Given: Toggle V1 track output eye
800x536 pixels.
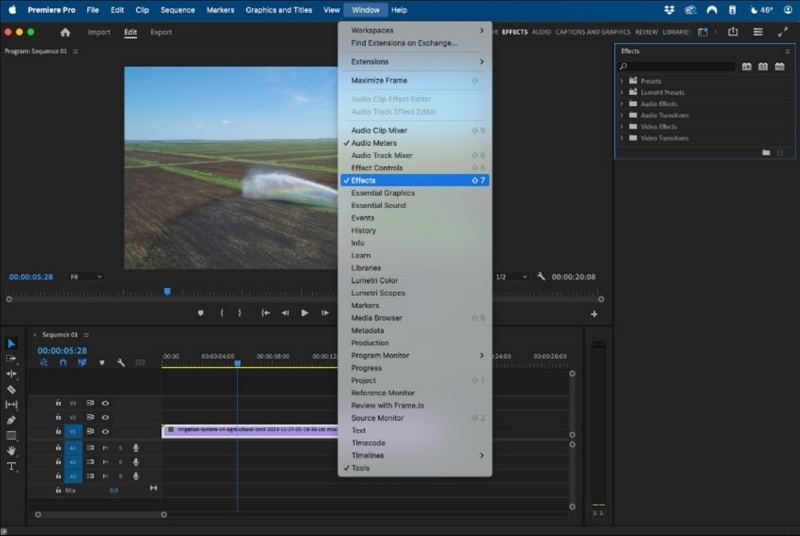Looking at the screenshot, I should tap(105, 431).
